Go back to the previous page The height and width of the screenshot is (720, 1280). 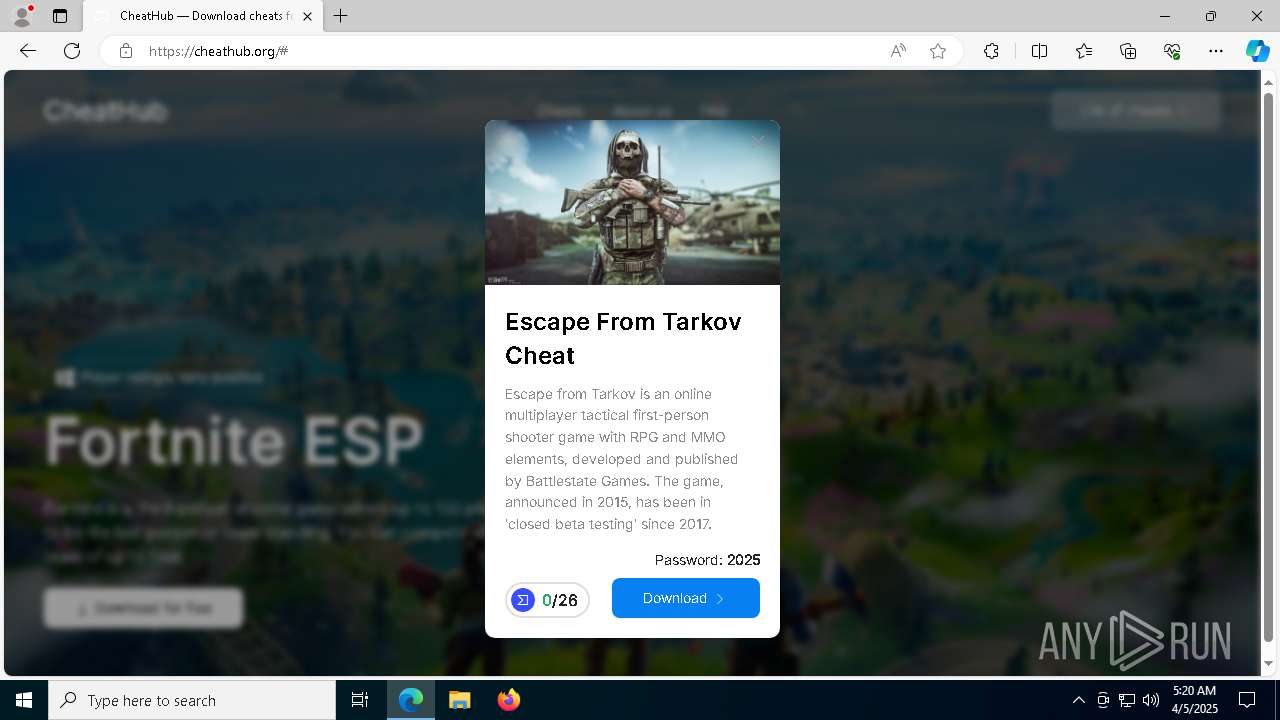click(28, 51)
